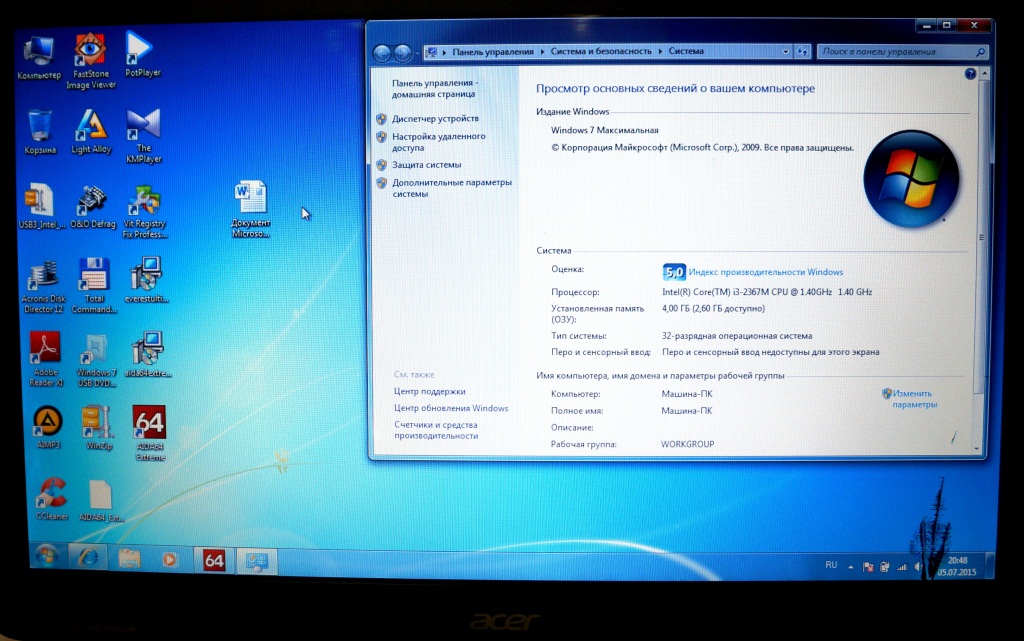Go to Система и безопасность in breadcrumb

click(601, 52)
